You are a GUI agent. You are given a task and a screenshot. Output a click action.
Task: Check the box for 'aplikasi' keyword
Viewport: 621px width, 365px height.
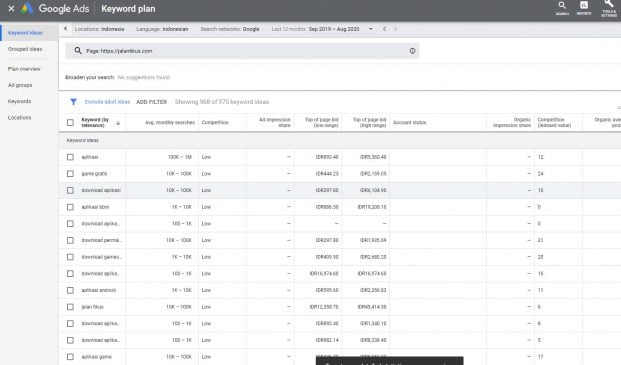[x=70, y=157]
